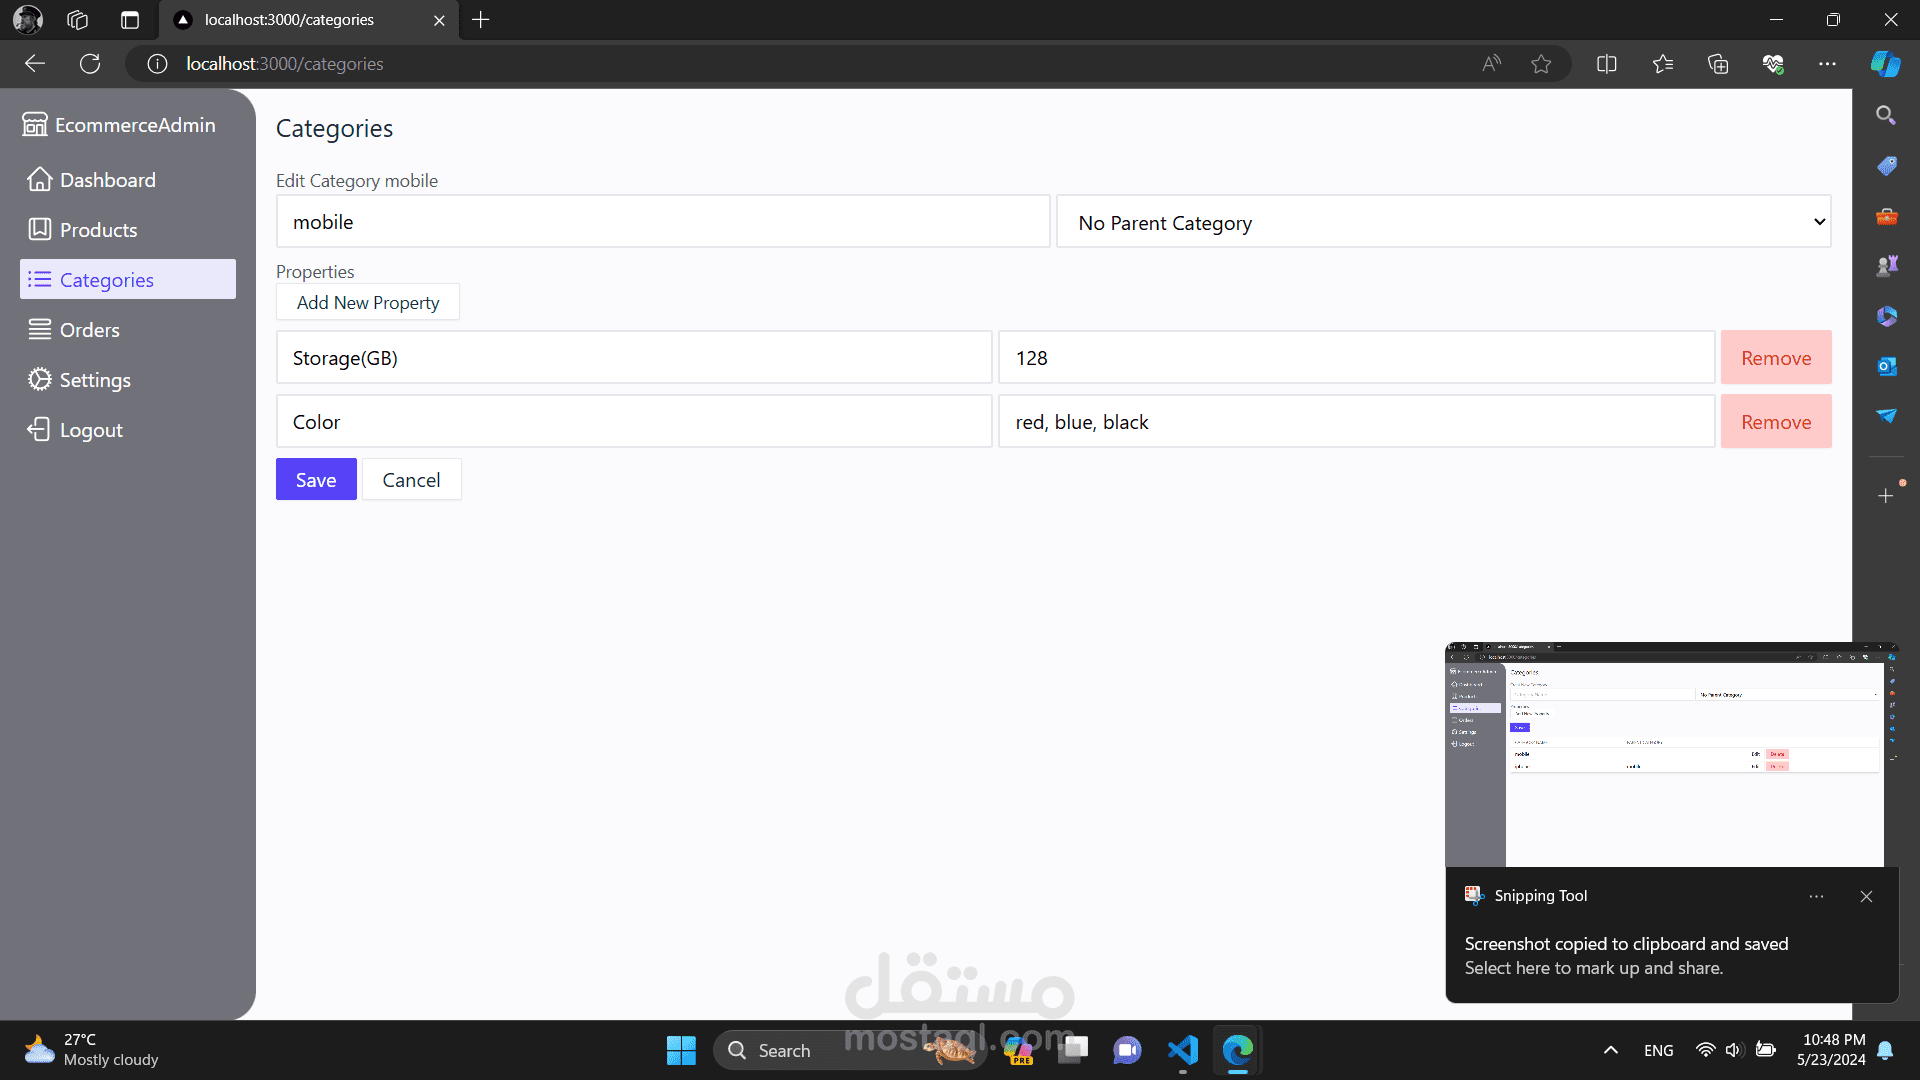Open Copilot icon in browser toolbar

(x=1885, y=64)
